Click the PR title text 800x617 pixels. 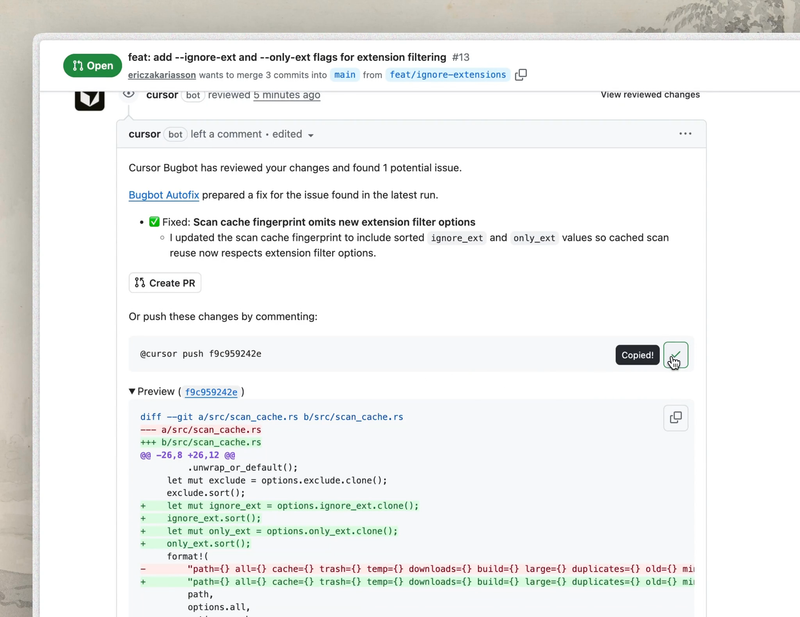(287, 57)
